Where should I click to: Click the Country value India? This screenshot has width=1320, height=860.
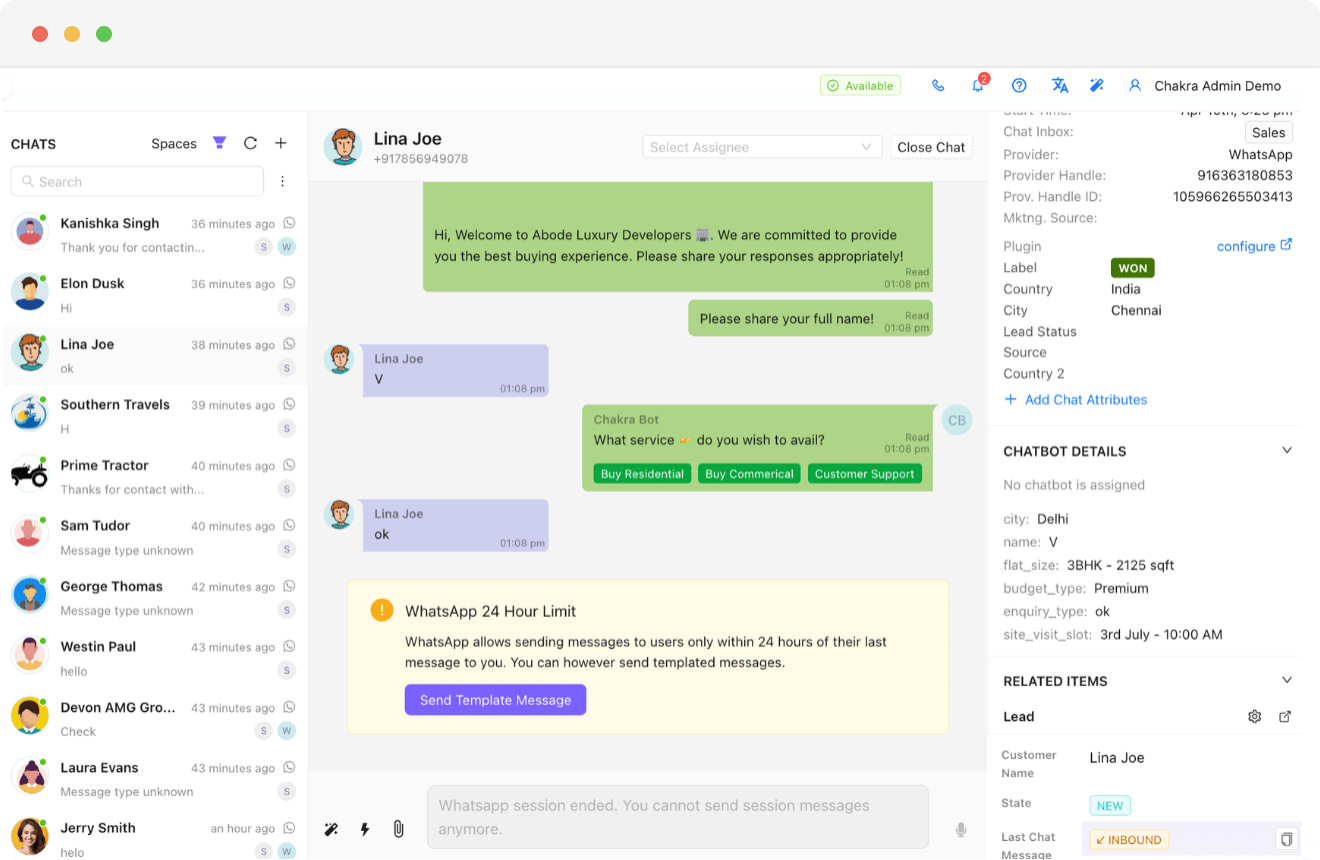pos(1126,289)
